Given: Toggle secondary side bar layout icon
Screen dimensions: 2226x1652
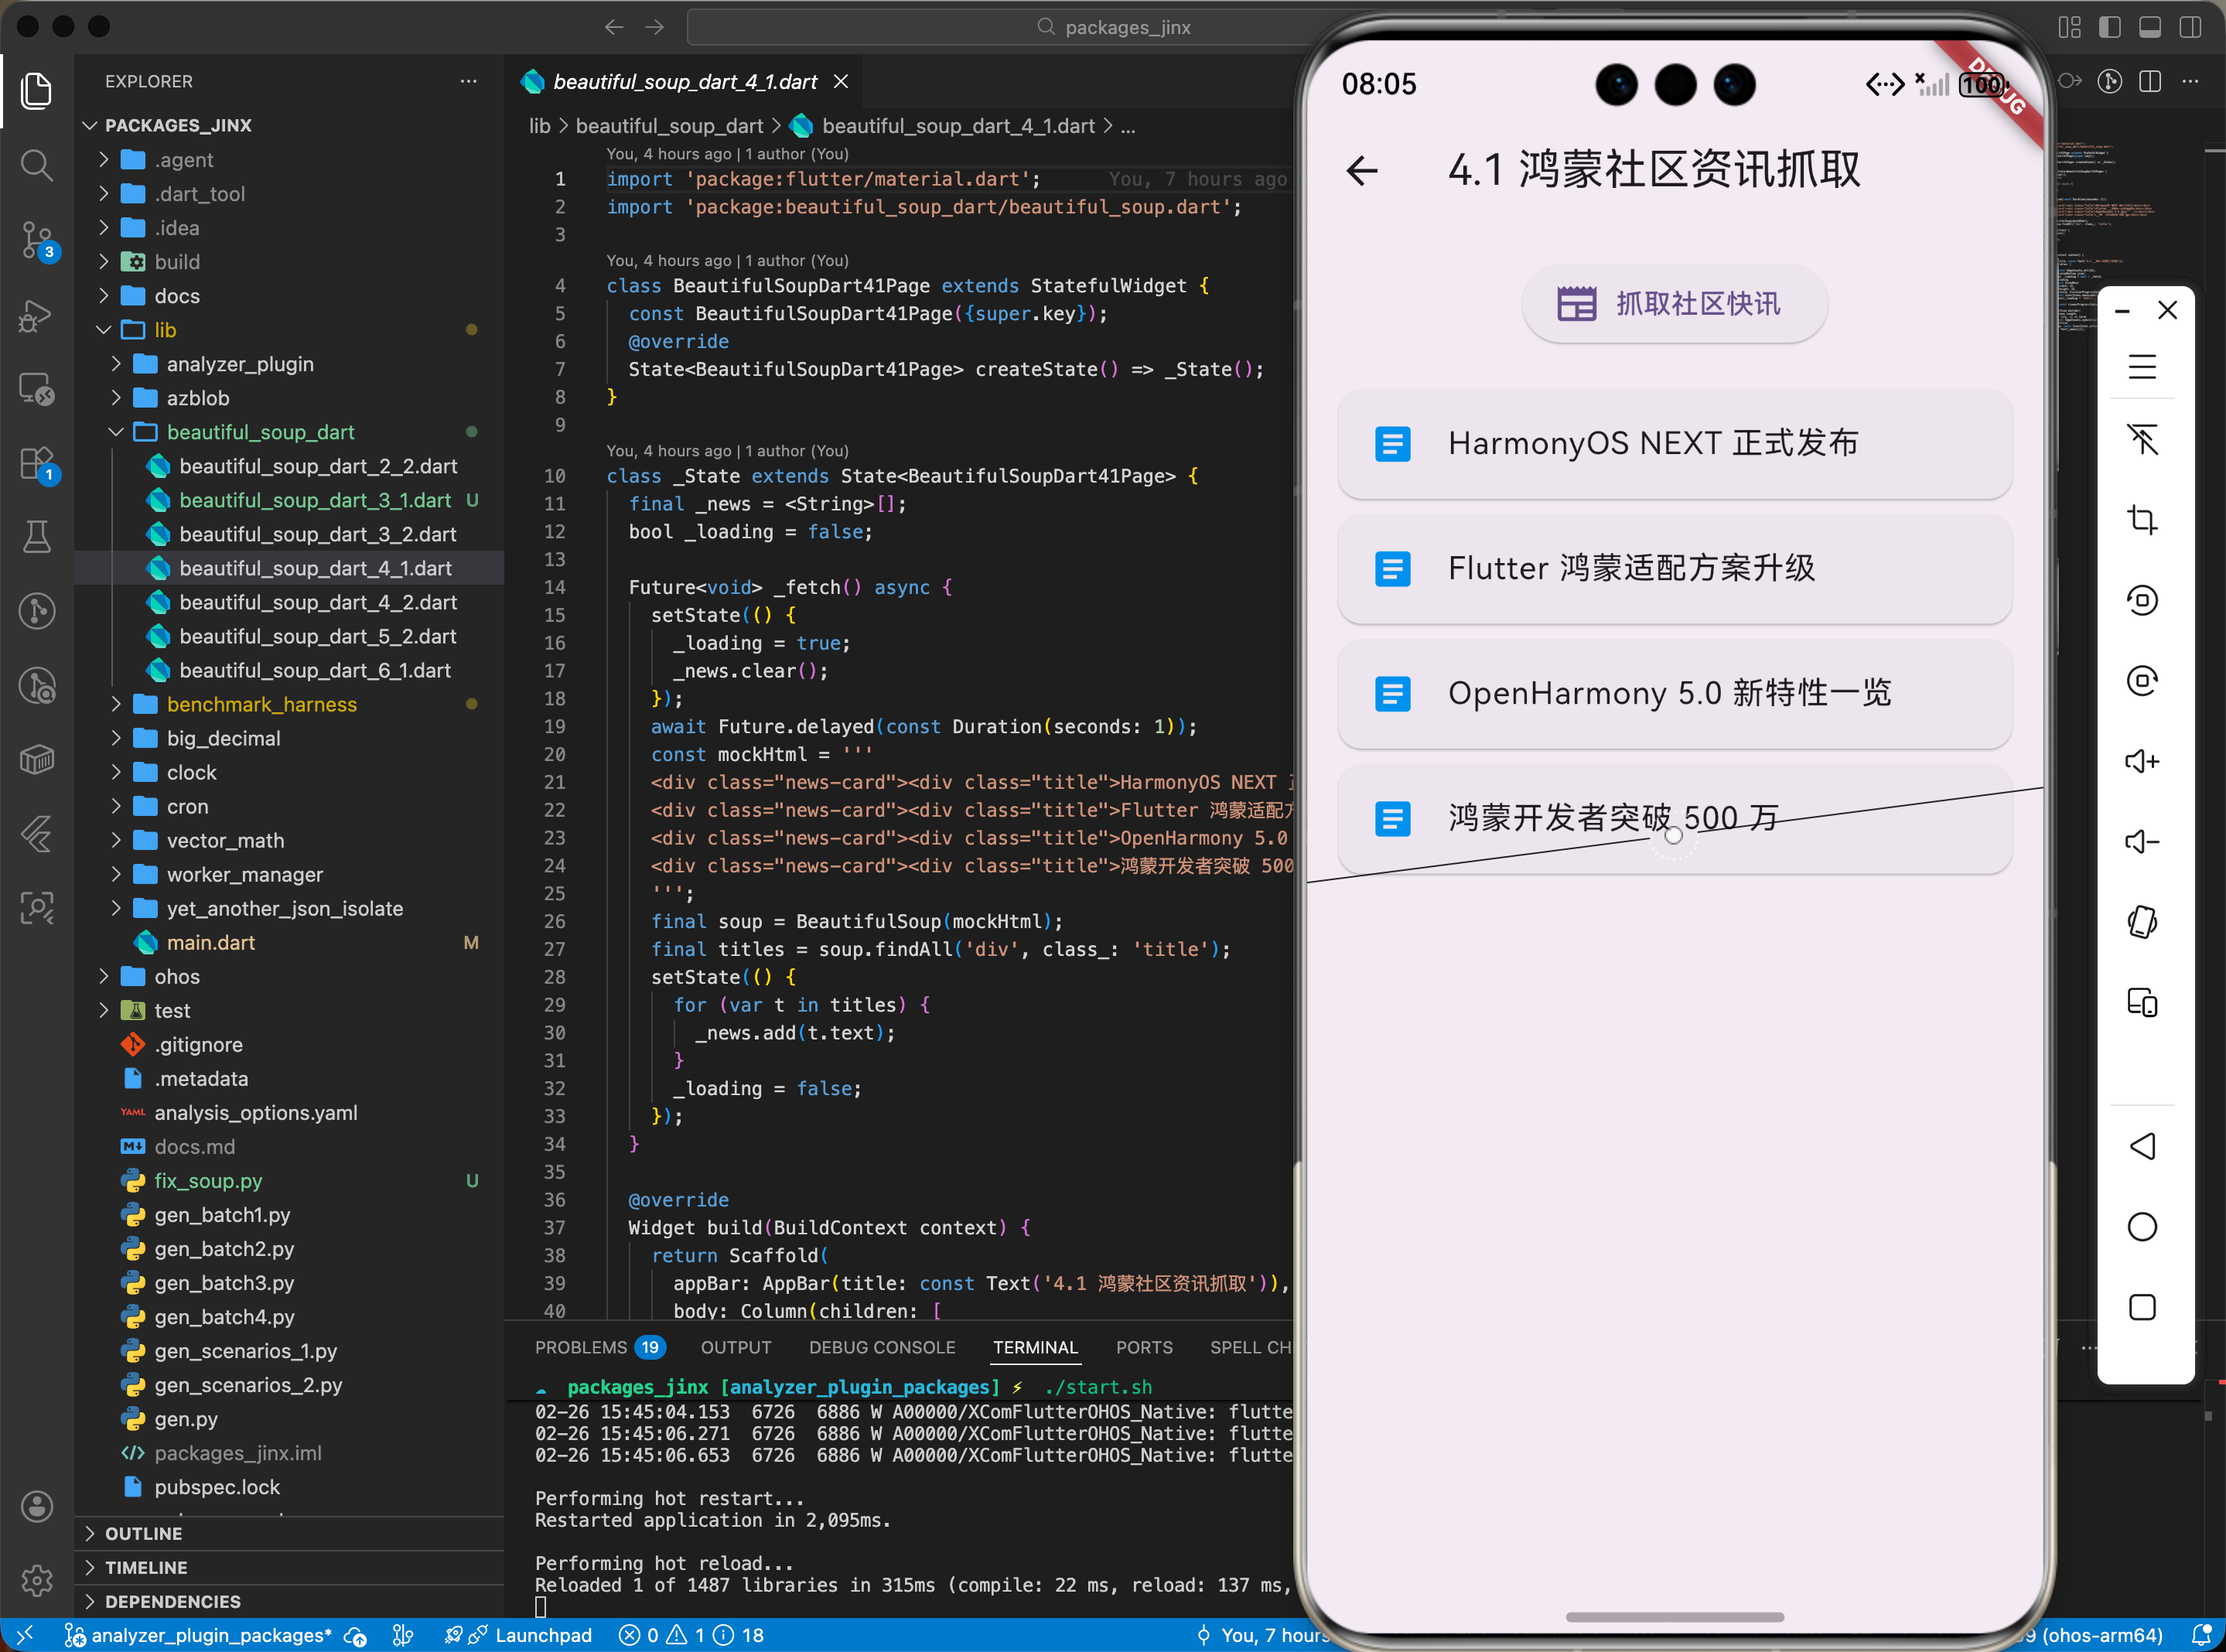Looking at the screenshot, I should click(2190, 27).
